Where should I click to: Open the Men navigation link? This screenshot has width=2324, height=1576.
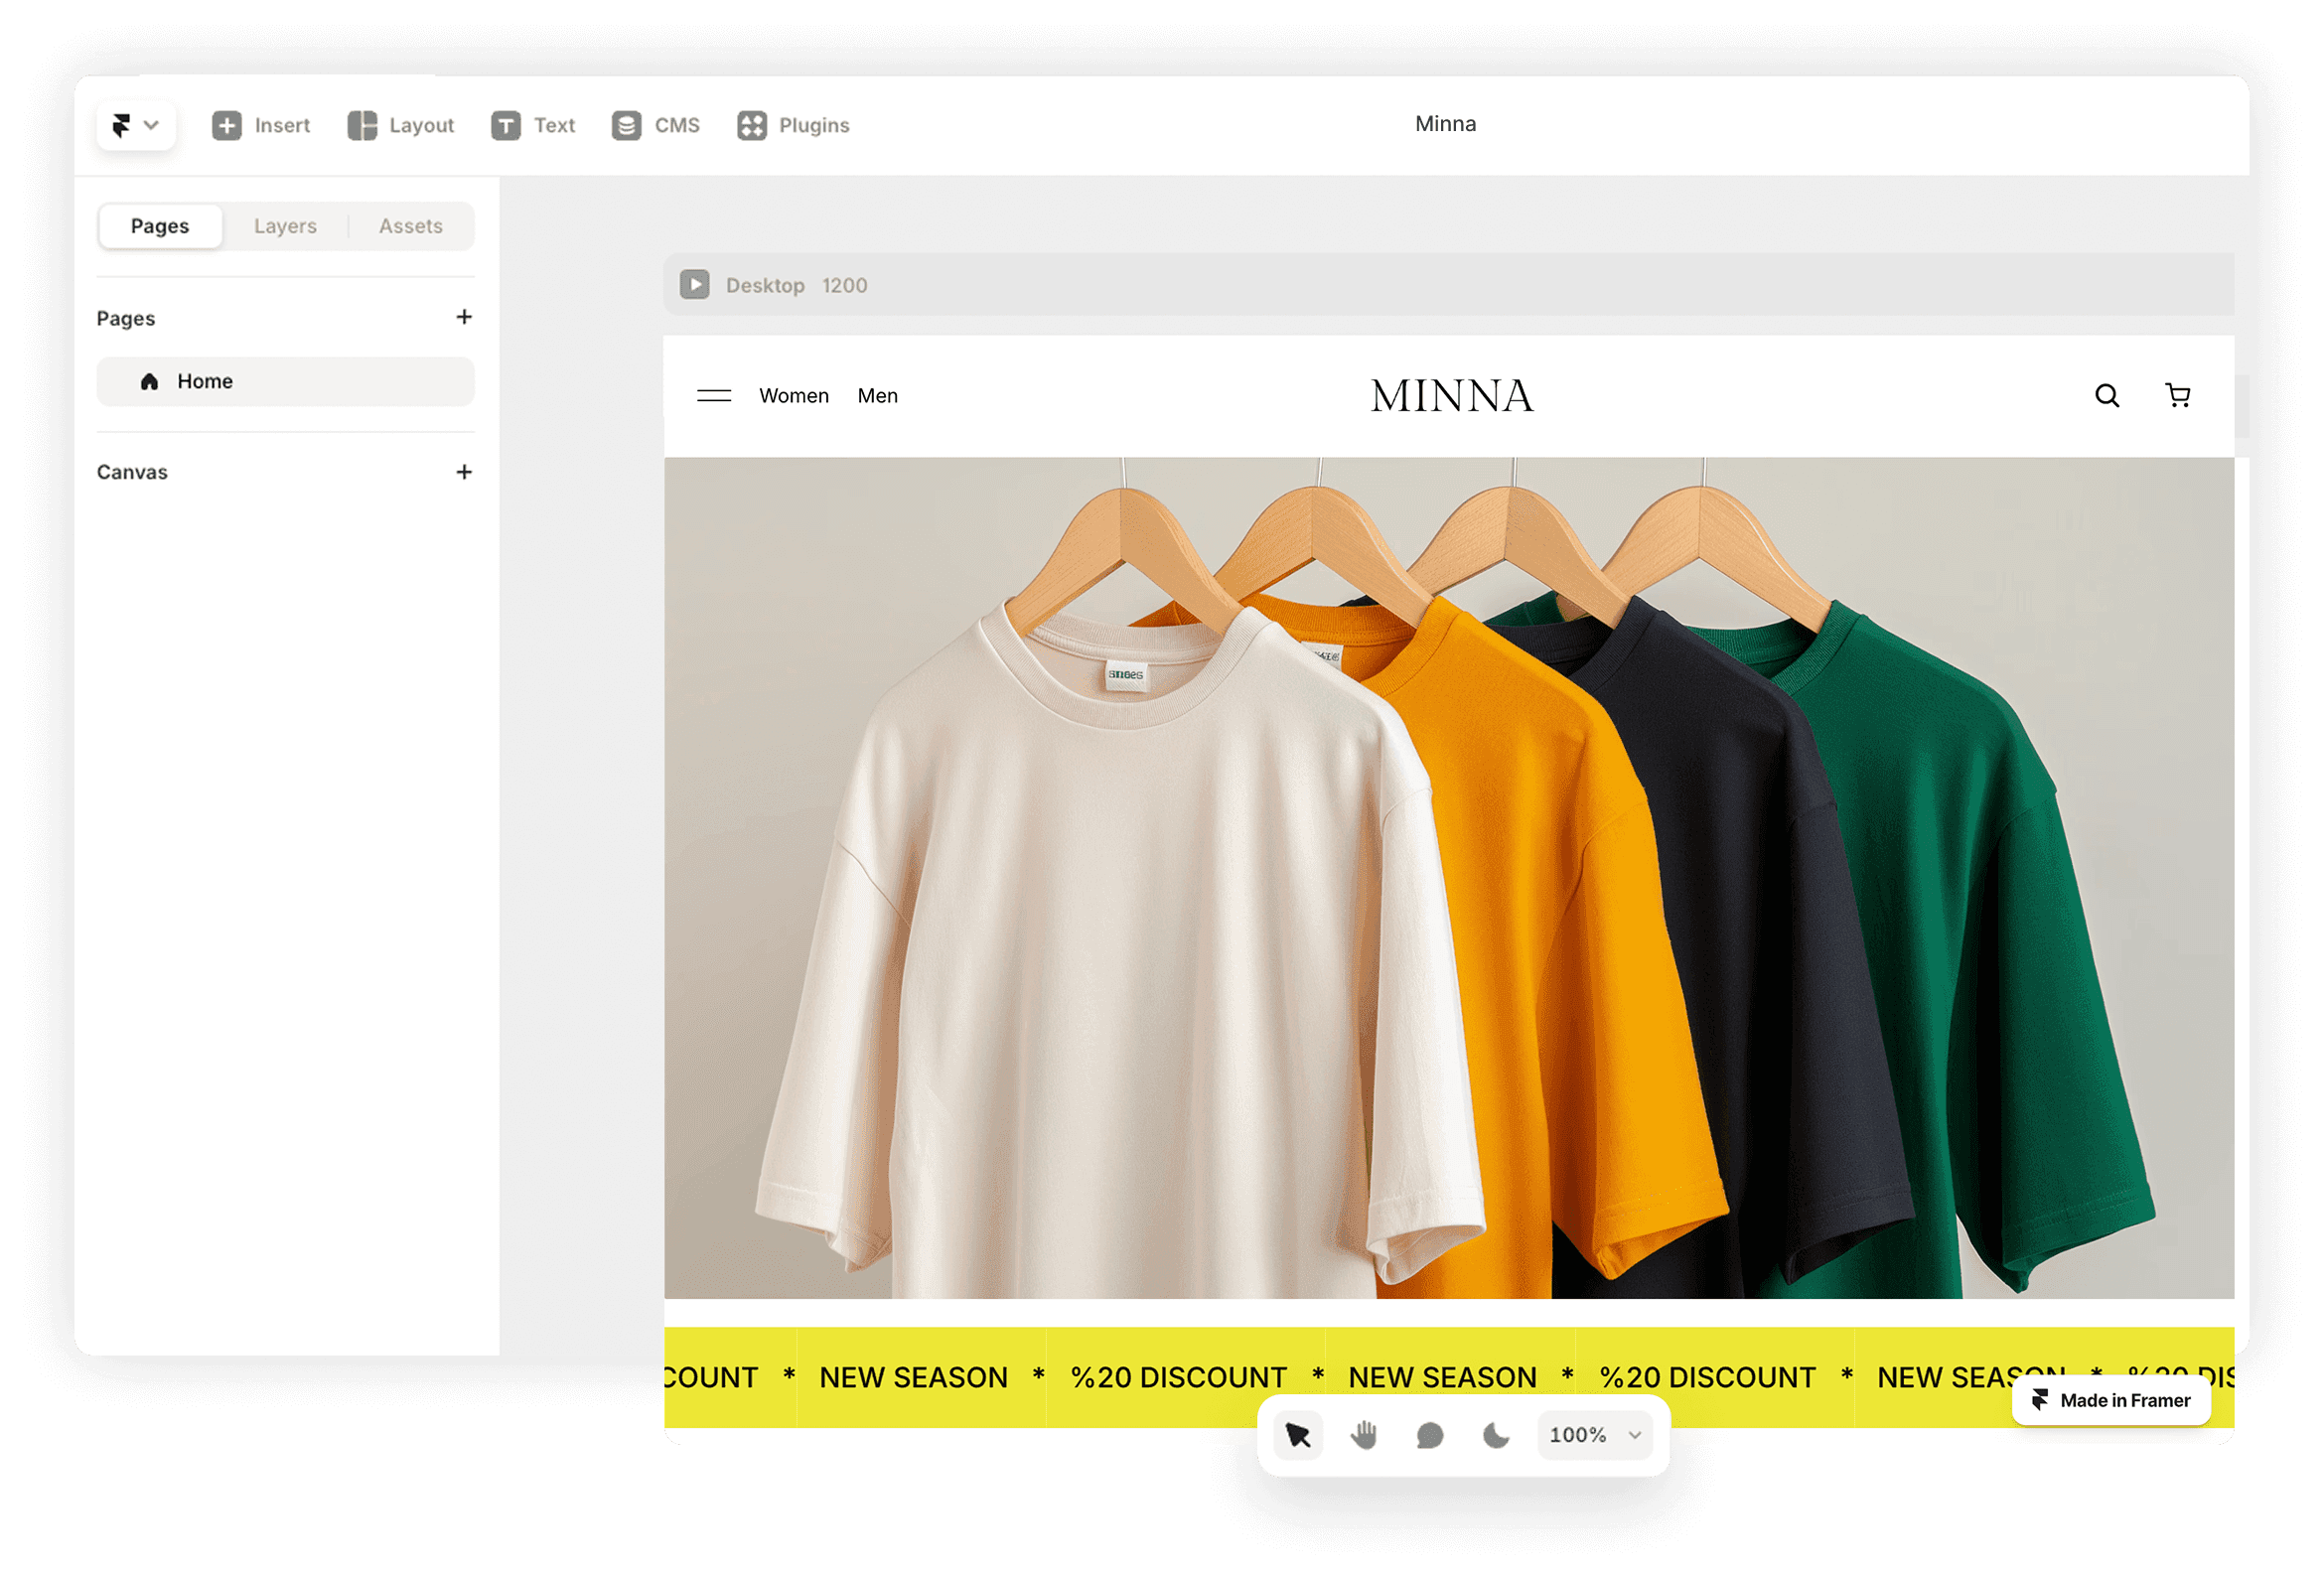click(x=878, y=396)
